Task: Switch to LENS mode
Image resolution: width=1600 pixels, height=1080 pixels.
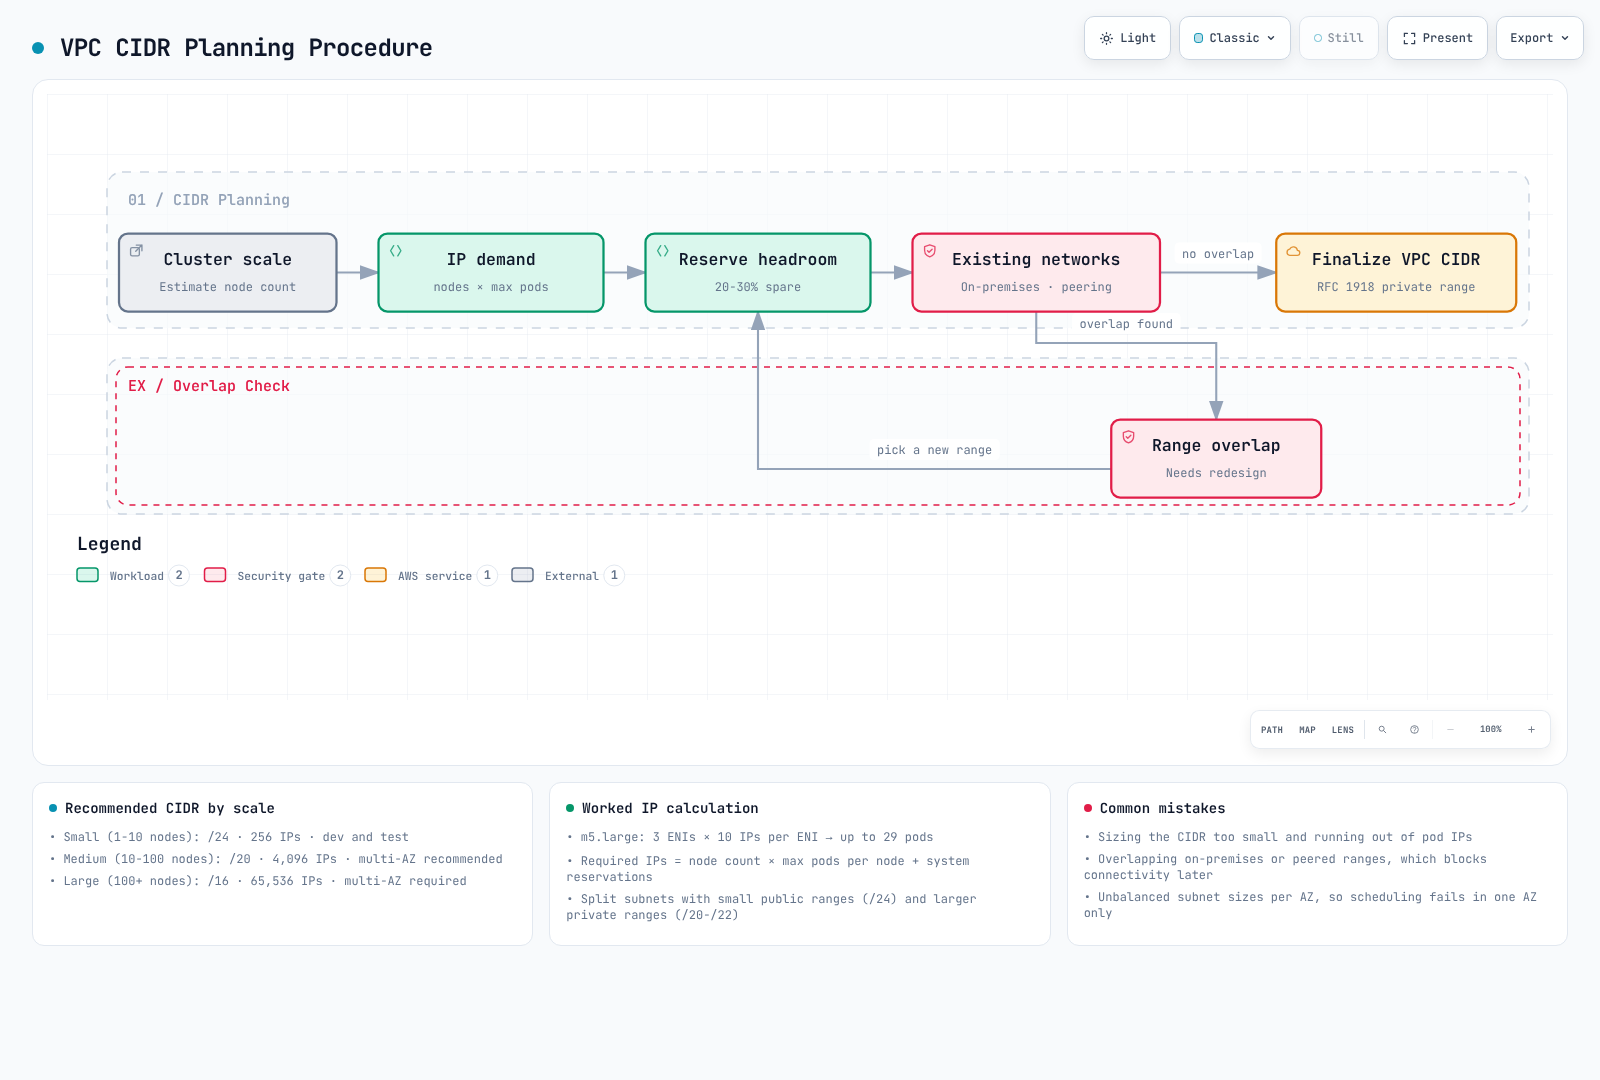Action: (x=1343, y=730)
